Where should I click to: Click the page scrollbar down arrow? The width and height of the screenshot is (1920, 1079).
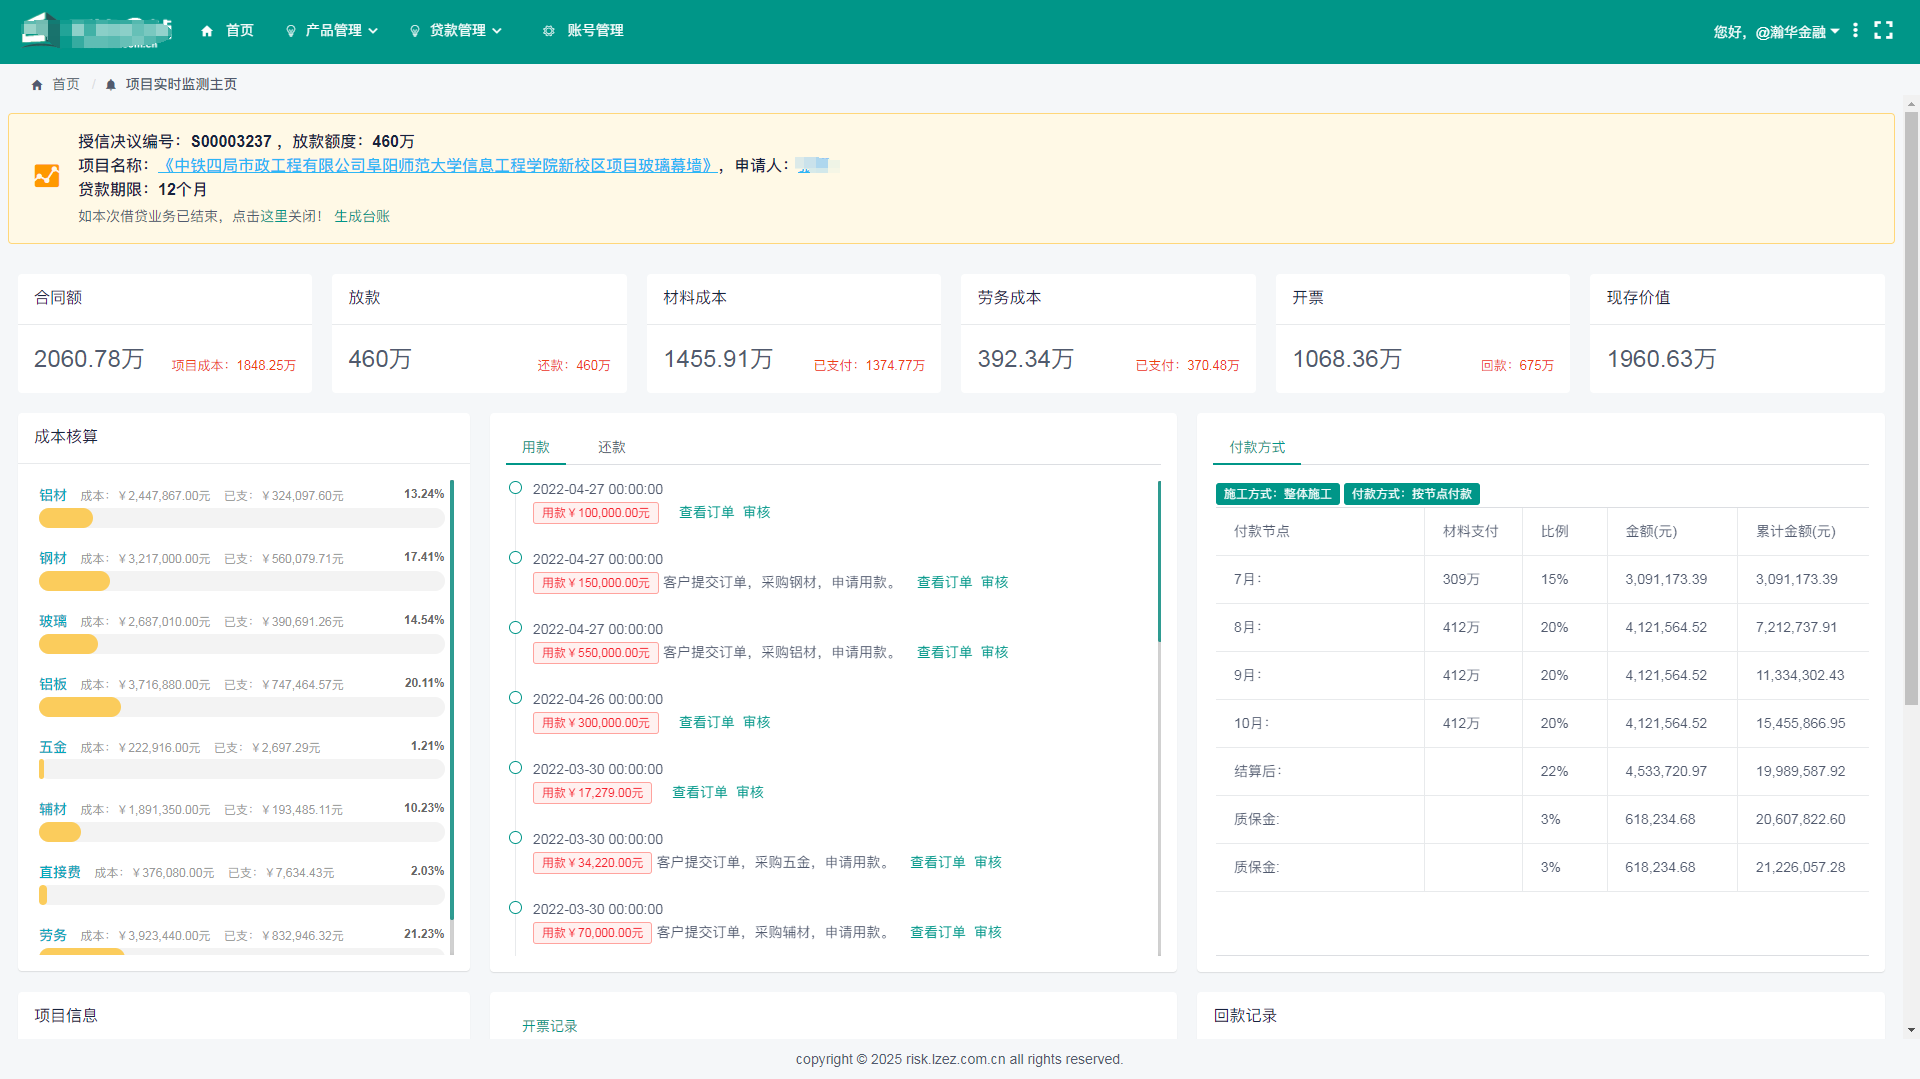(x=1911, y=1030)
